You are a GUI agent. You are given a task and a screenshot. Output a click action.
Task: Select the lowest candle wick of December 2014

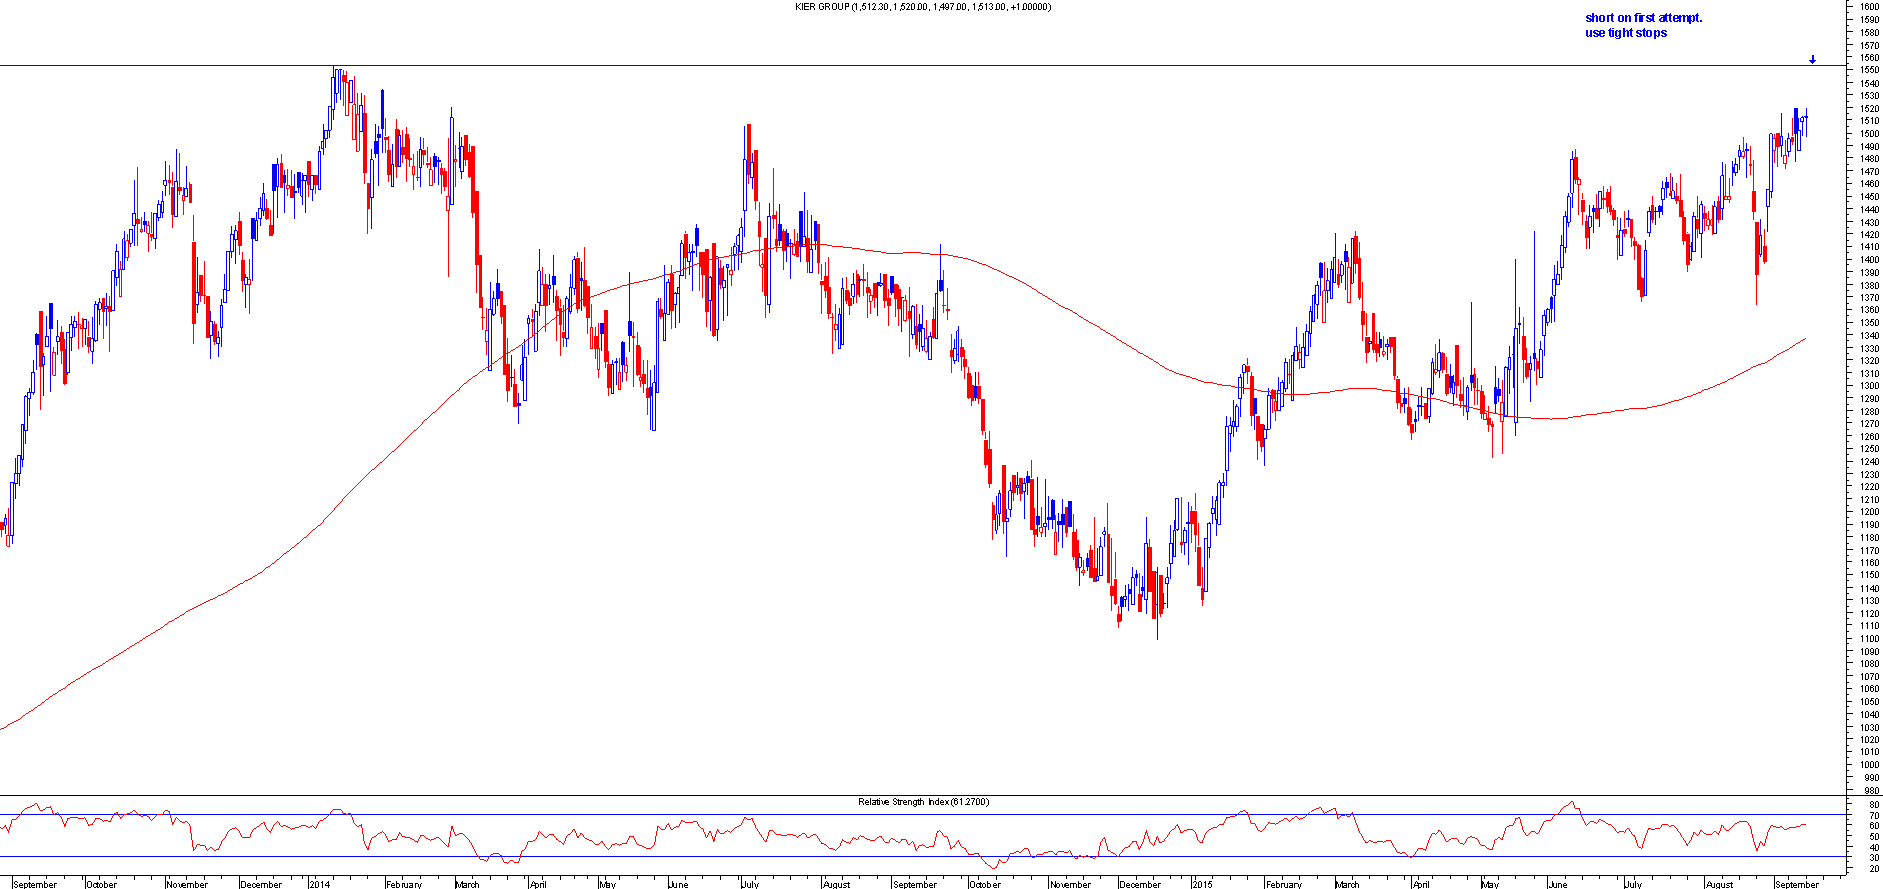point(1157,635)
